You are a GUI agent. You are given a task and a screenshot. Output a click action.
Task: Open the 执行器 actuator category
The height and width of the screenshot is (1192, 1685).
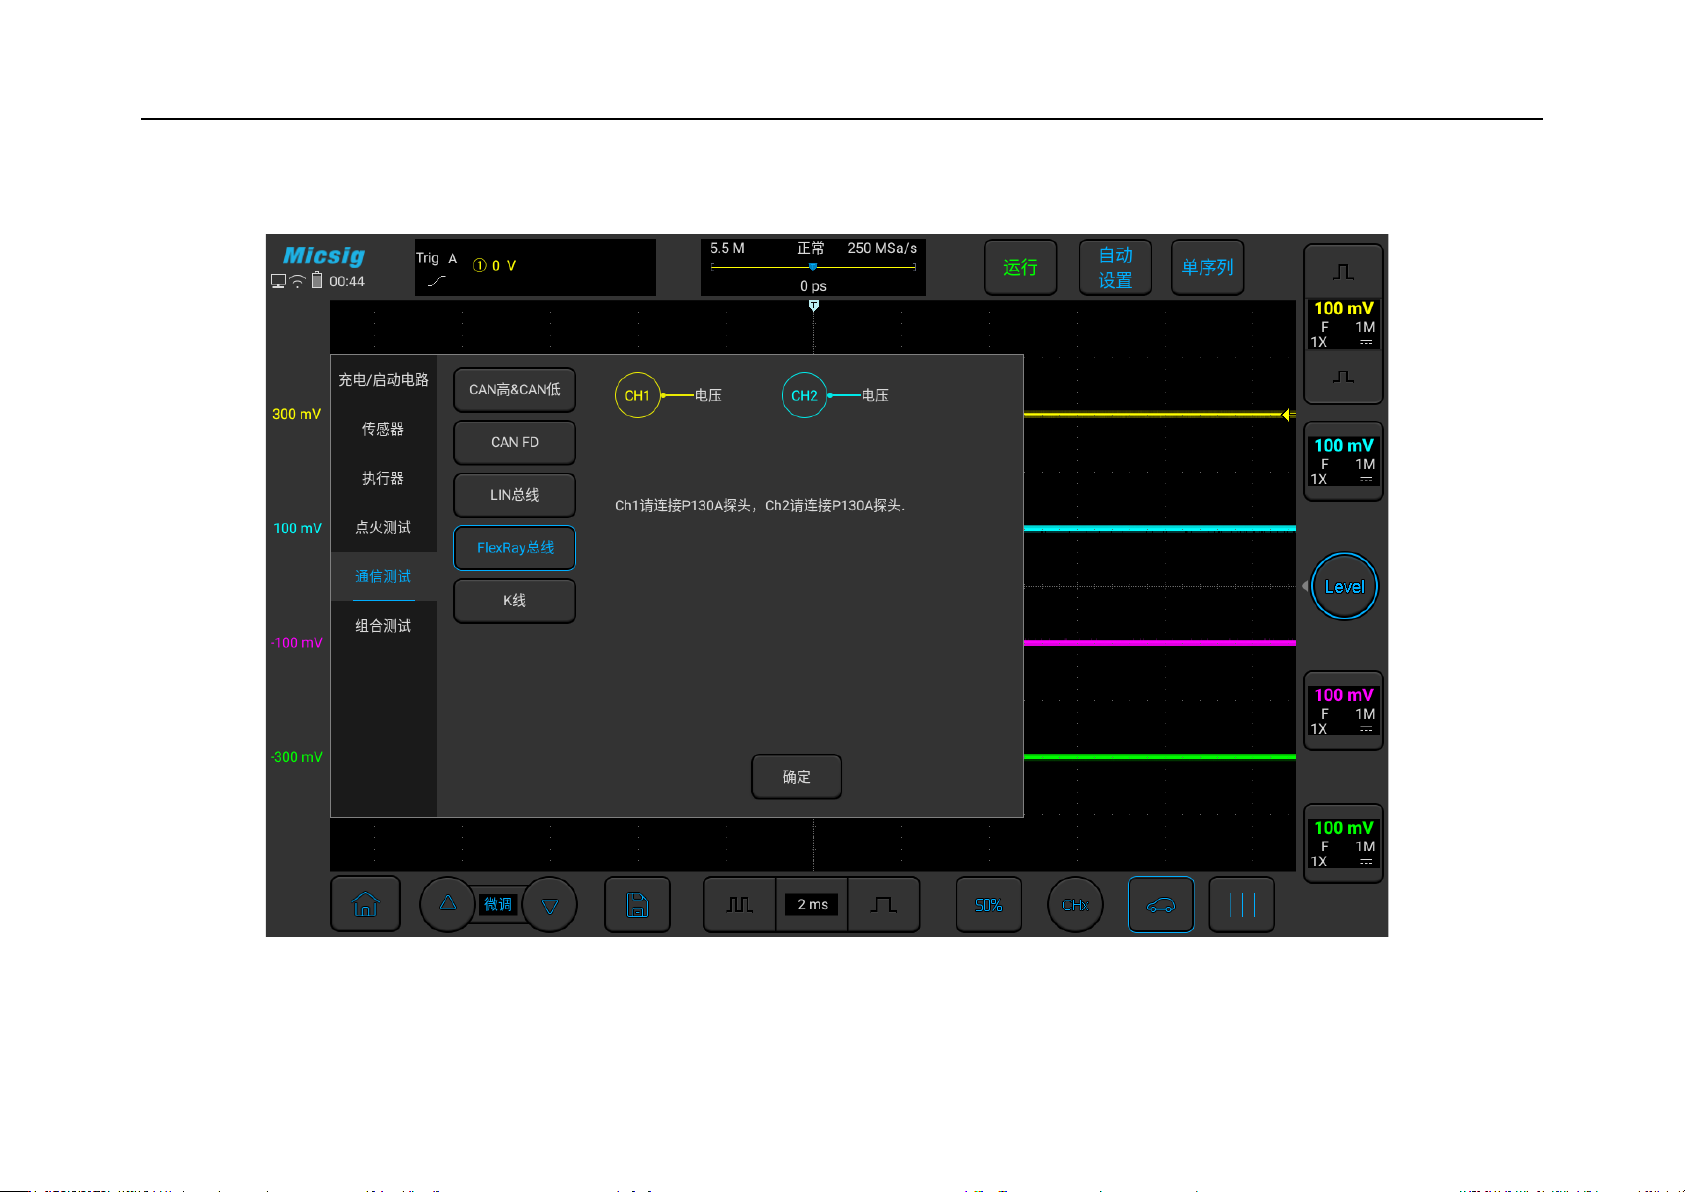[x=383, y=478]
